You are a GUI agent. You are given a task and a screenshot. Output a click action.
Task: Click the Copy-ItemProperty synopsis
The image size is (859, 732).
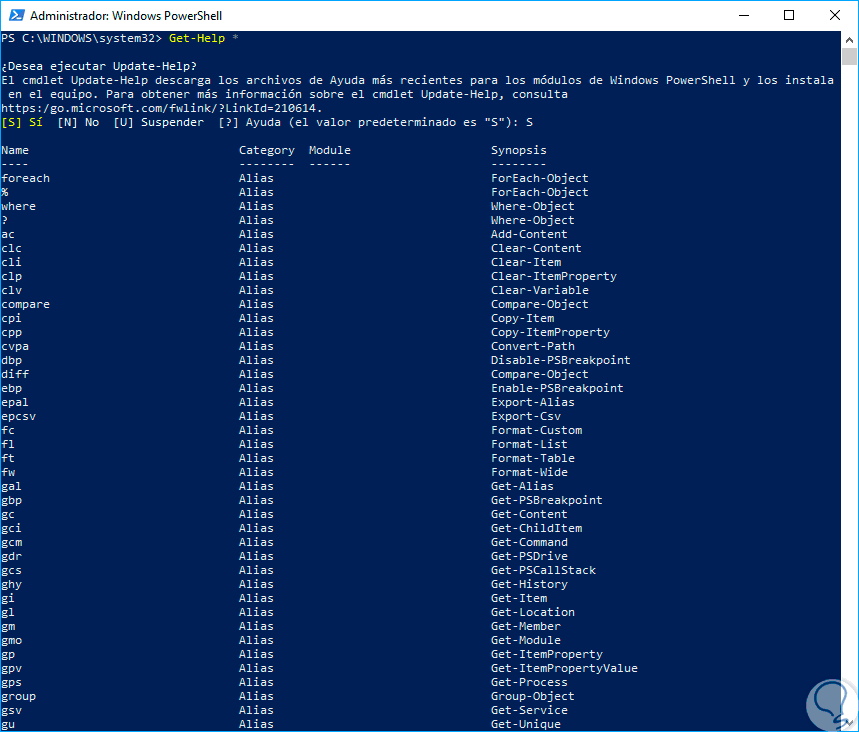tap(551, 332)
